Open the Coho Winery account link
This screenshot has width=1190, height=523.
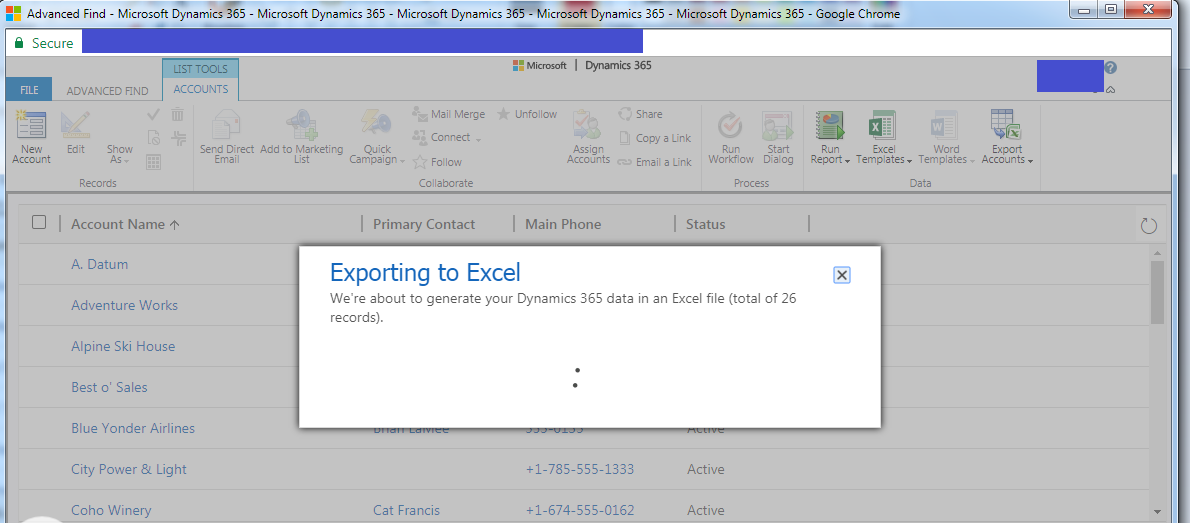pyautogui.click(x=111, y=510)
